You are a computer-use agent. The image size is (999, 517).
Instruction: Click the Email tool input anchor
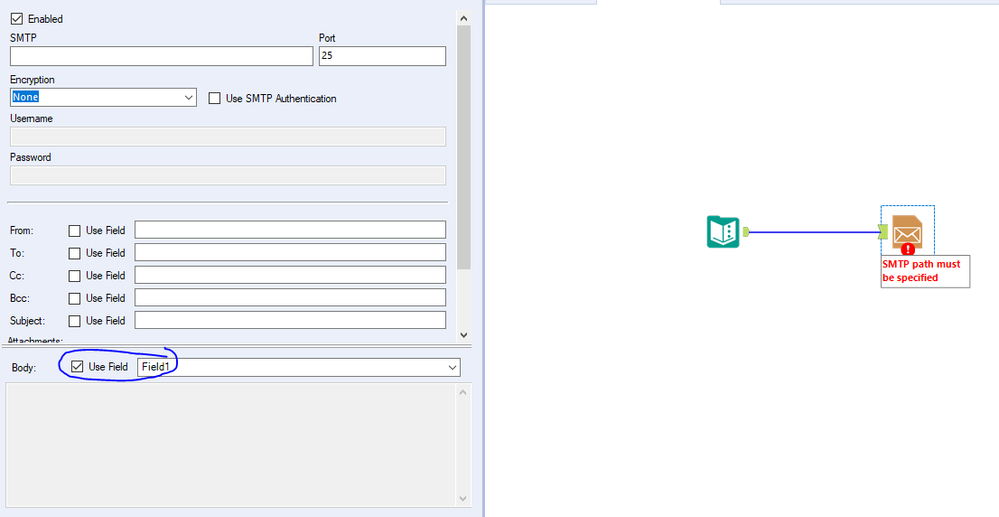[x=883, y=232]
